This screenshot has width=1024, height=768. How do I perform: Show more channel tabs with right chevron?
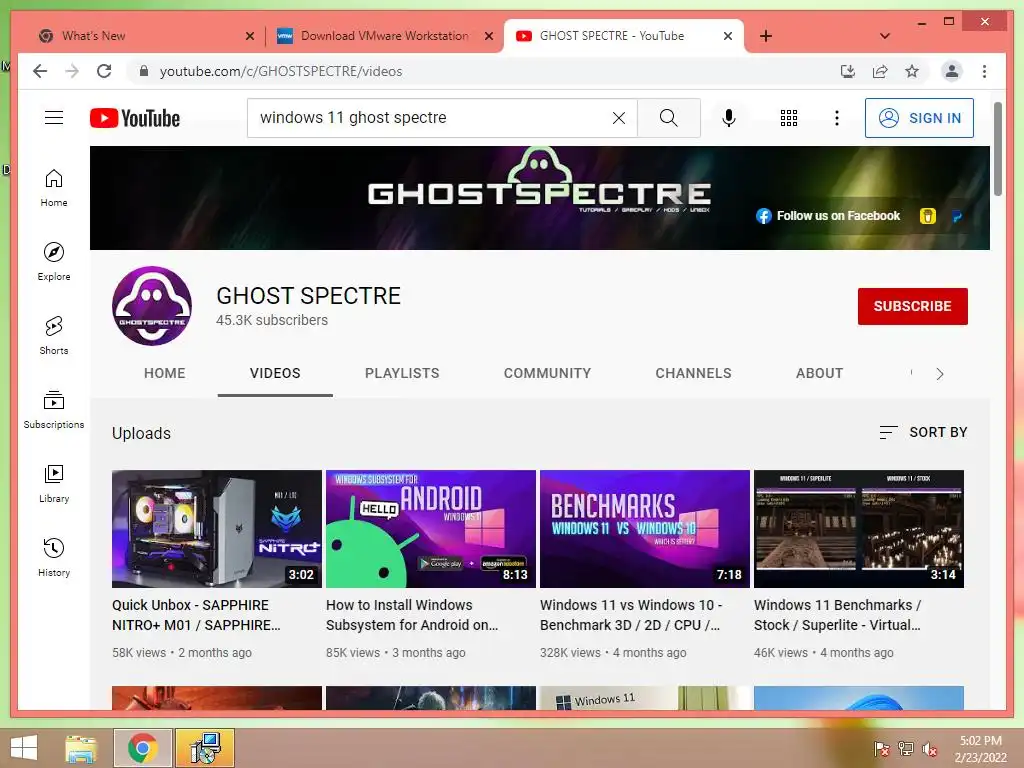(939, 374)
